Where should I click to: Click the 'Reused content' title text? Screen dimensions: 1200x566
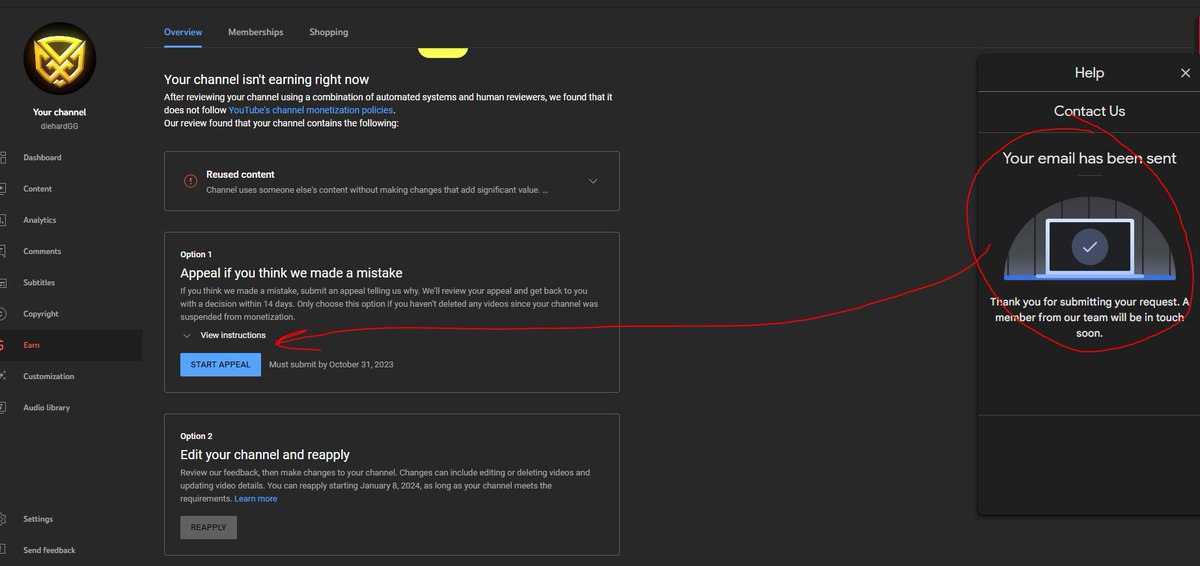click(240, 174)
